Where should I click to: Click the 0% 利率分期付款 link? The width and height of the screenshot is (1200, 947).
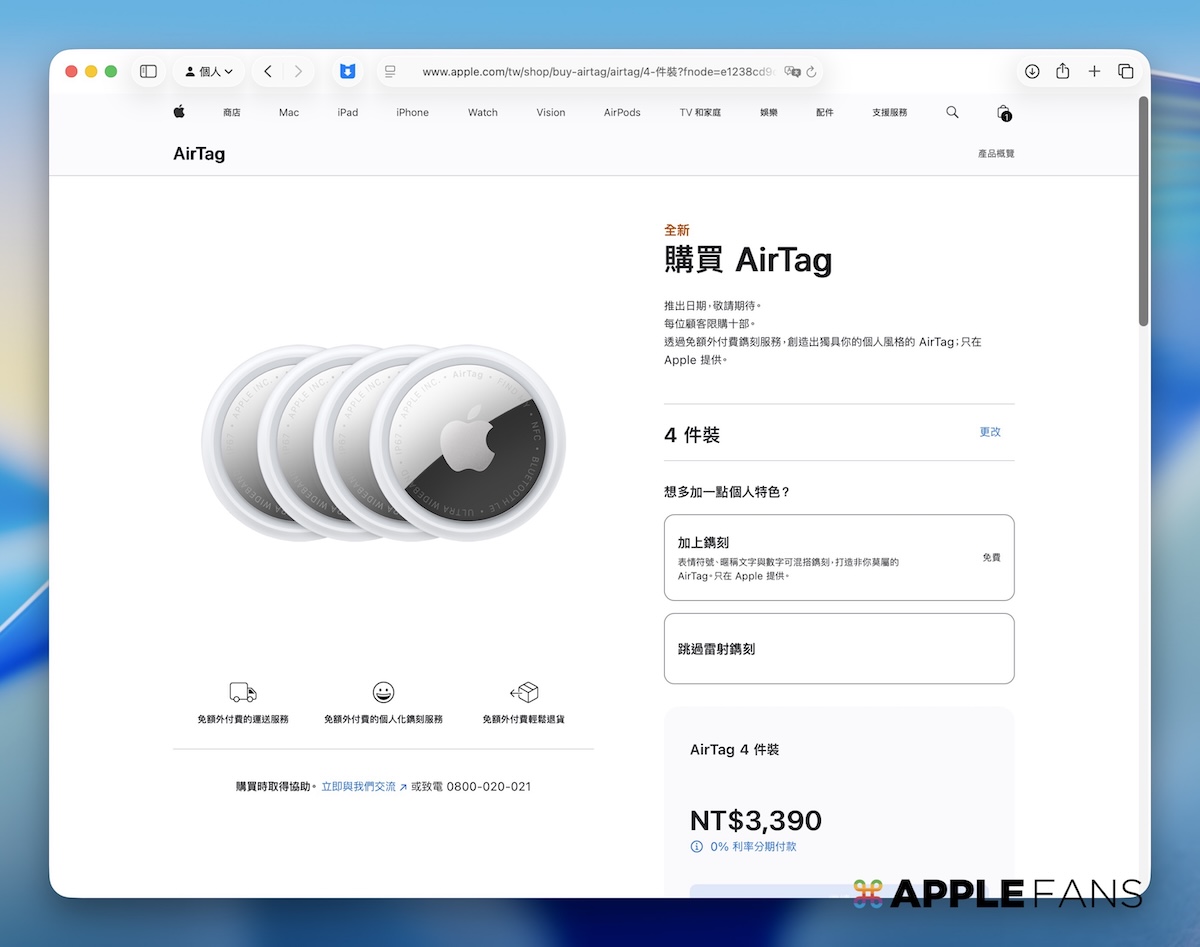click(752, 846)
